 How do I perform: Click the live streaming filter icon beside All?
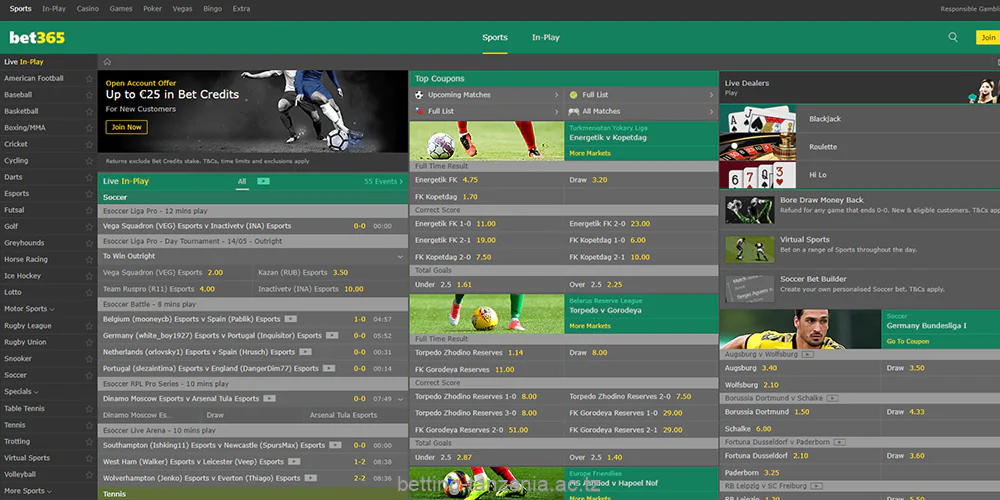263,181
